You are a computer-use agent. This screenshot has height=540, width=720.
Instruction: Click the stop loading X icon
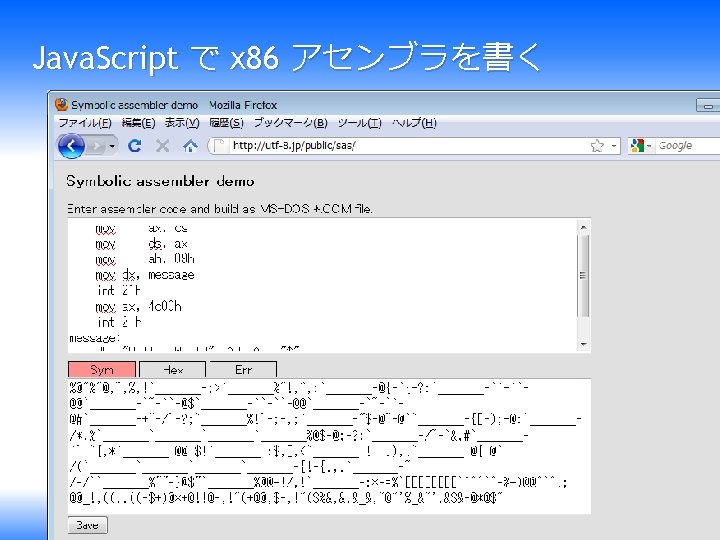[162, 146]
